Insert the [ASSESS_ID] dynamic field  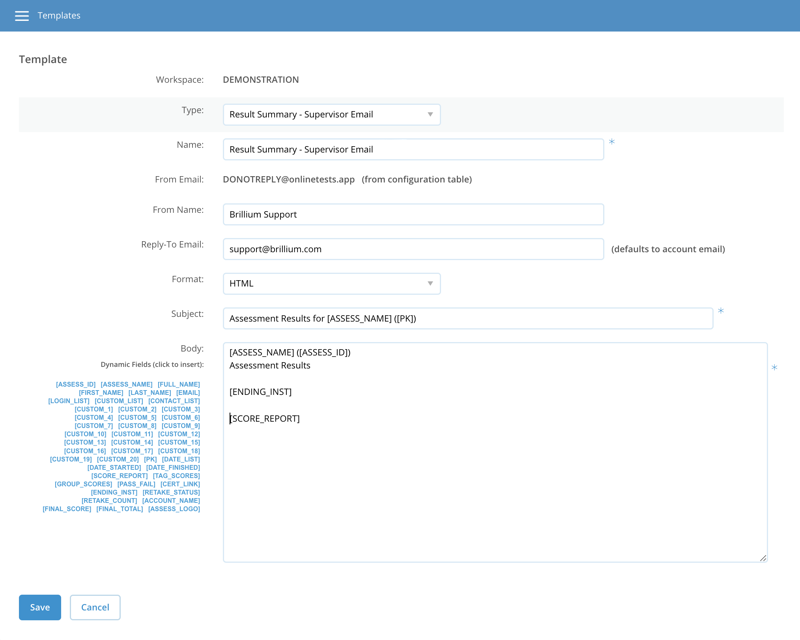pos(76,384)
